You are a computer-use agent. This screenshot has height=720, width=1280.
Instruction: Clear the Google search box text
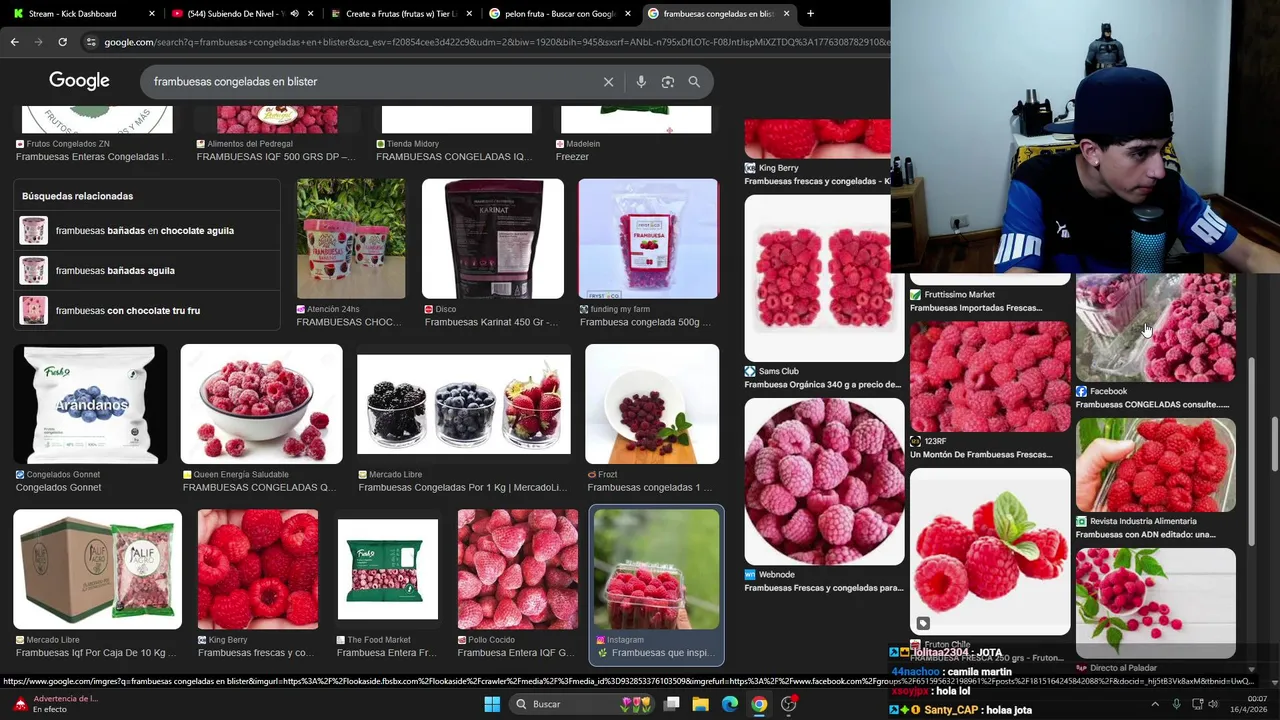coord(608,82)
